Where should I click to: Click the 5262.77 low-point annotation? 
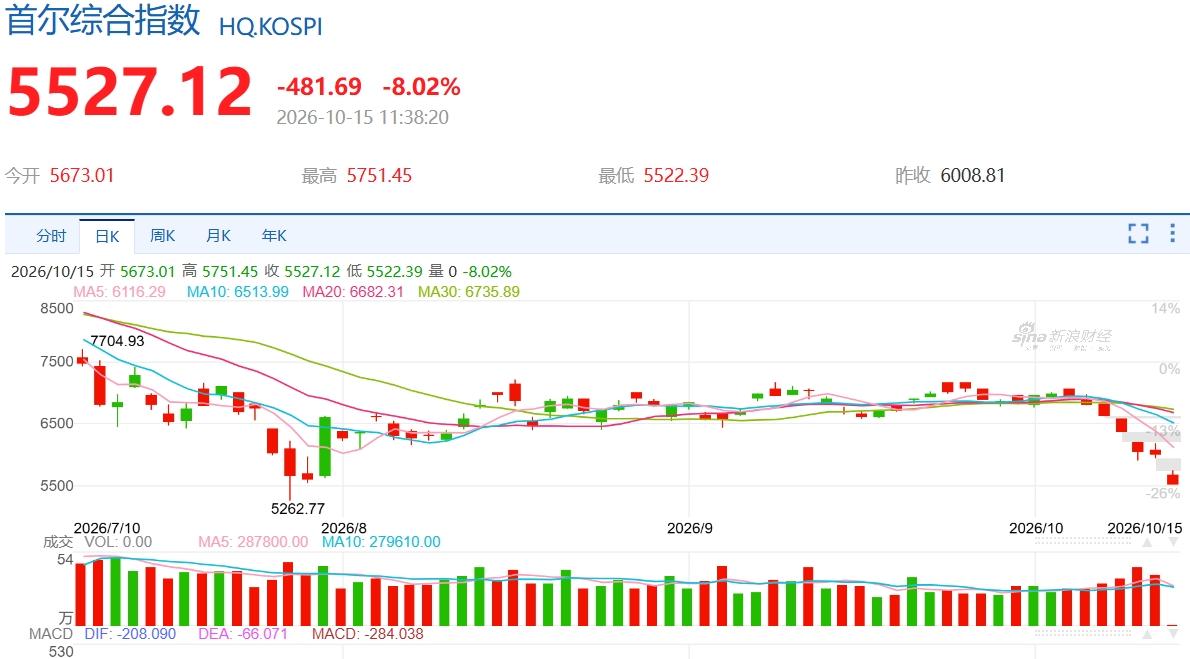[x=298, y=509]
